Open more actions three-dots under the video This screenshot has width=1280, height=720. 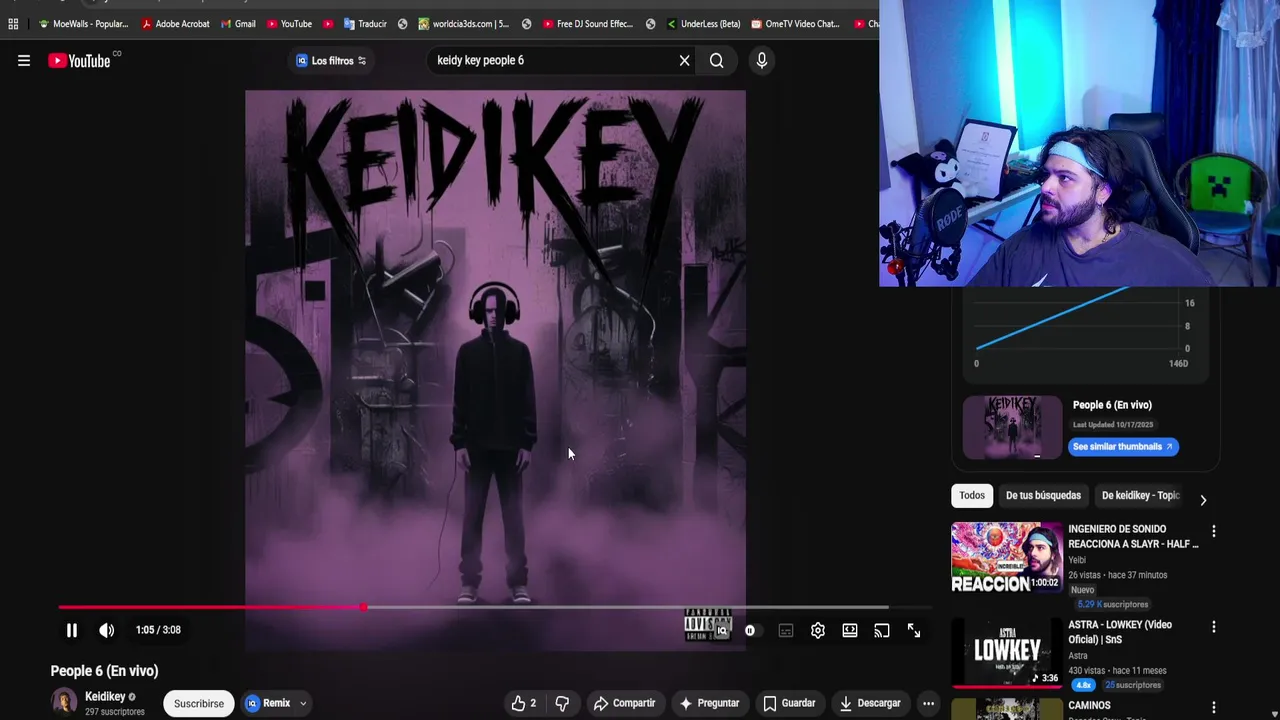click(928, 703)
